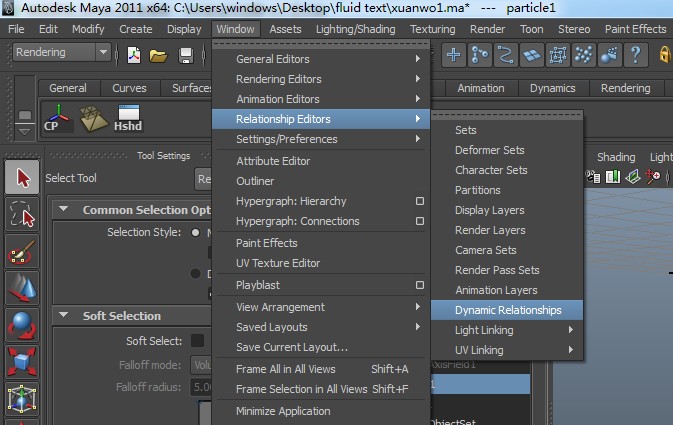Click the lock icon on status line
The height and width of the screenshot is (425, 673).
665,55
